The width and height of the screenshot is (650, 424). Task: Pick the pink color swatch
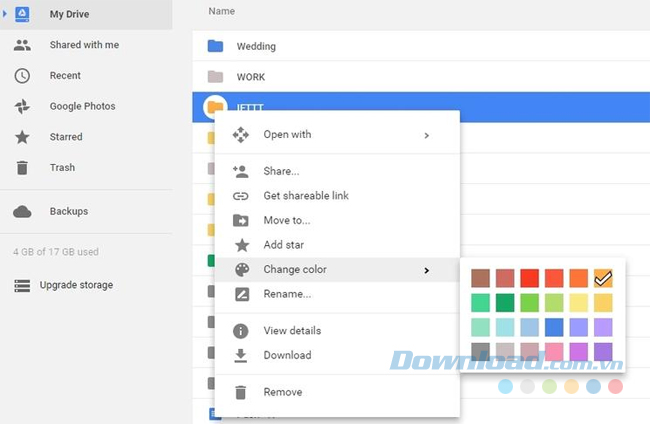click(x=554, y=351)
